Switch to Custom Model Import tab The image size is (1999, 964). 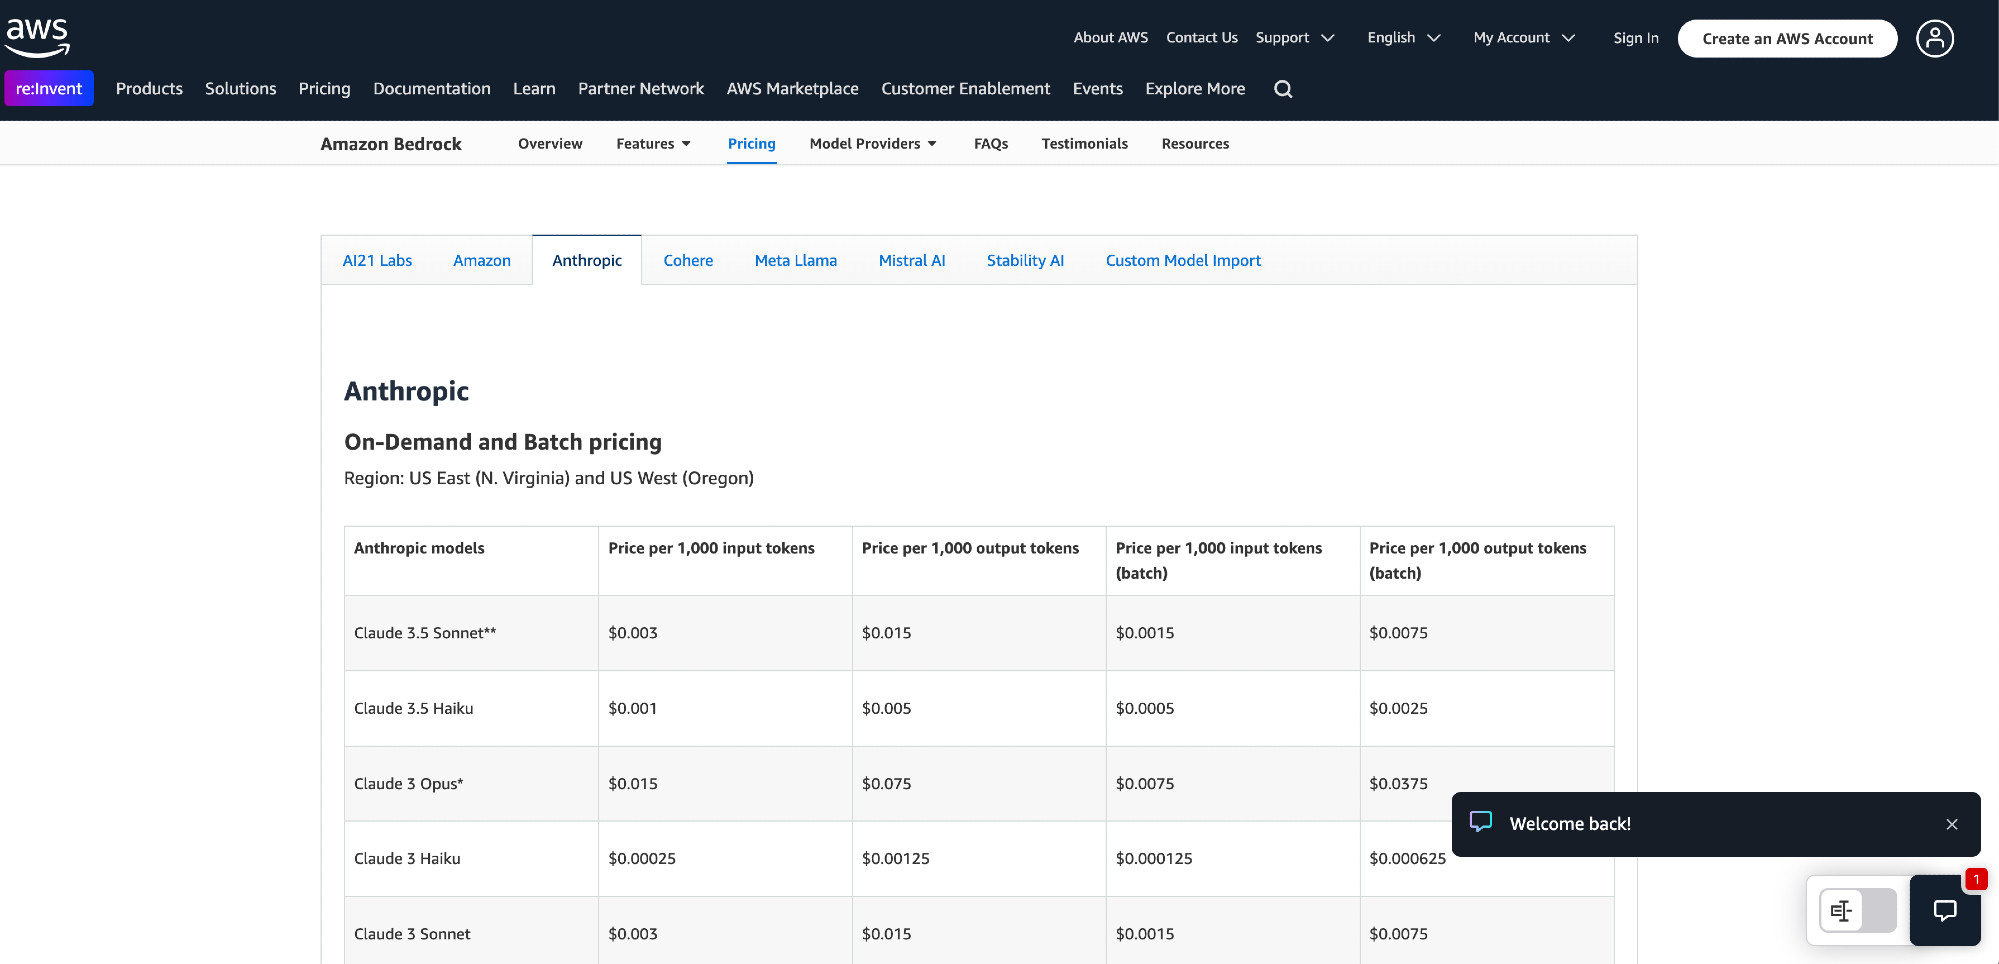point(1183,261)
